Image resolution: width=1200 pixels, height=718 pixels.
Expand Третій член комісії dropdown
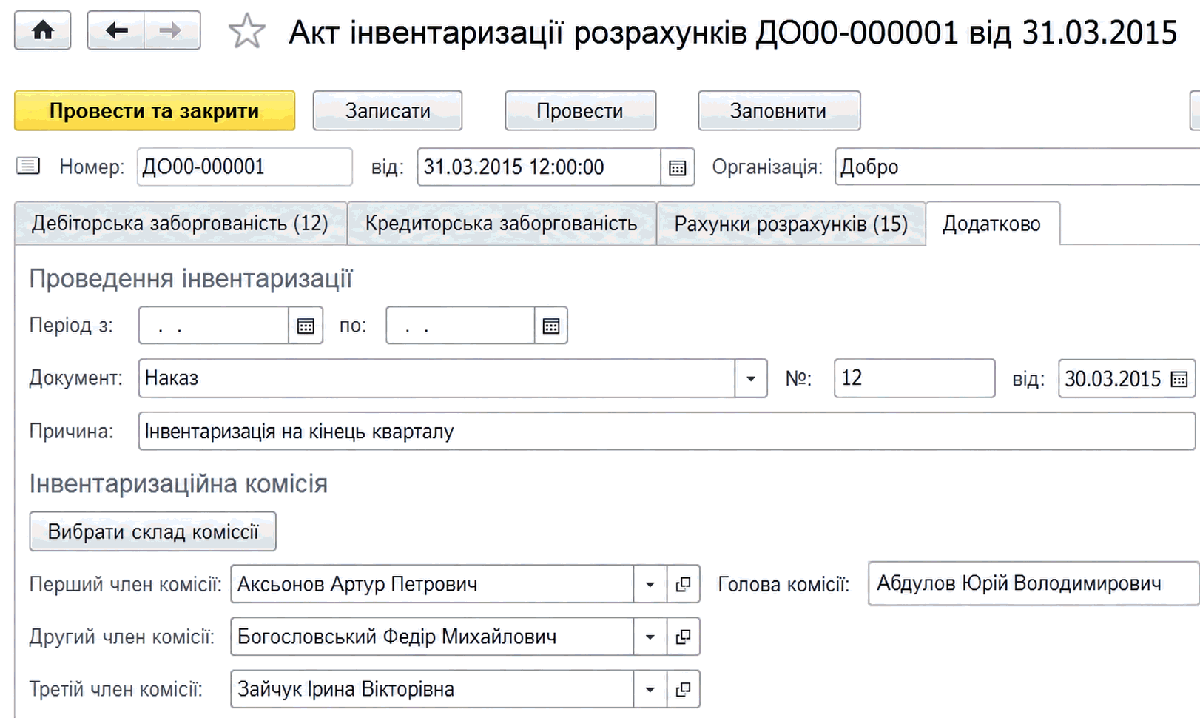[650, 689]
